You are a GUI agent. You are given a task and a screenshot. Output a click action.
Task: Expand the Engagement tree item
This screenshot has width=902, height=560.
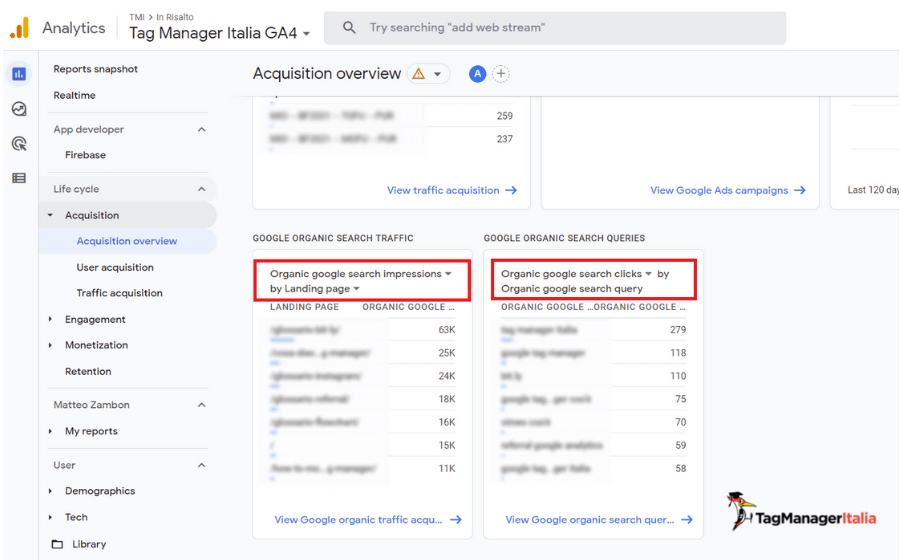(x=50, y=319)
